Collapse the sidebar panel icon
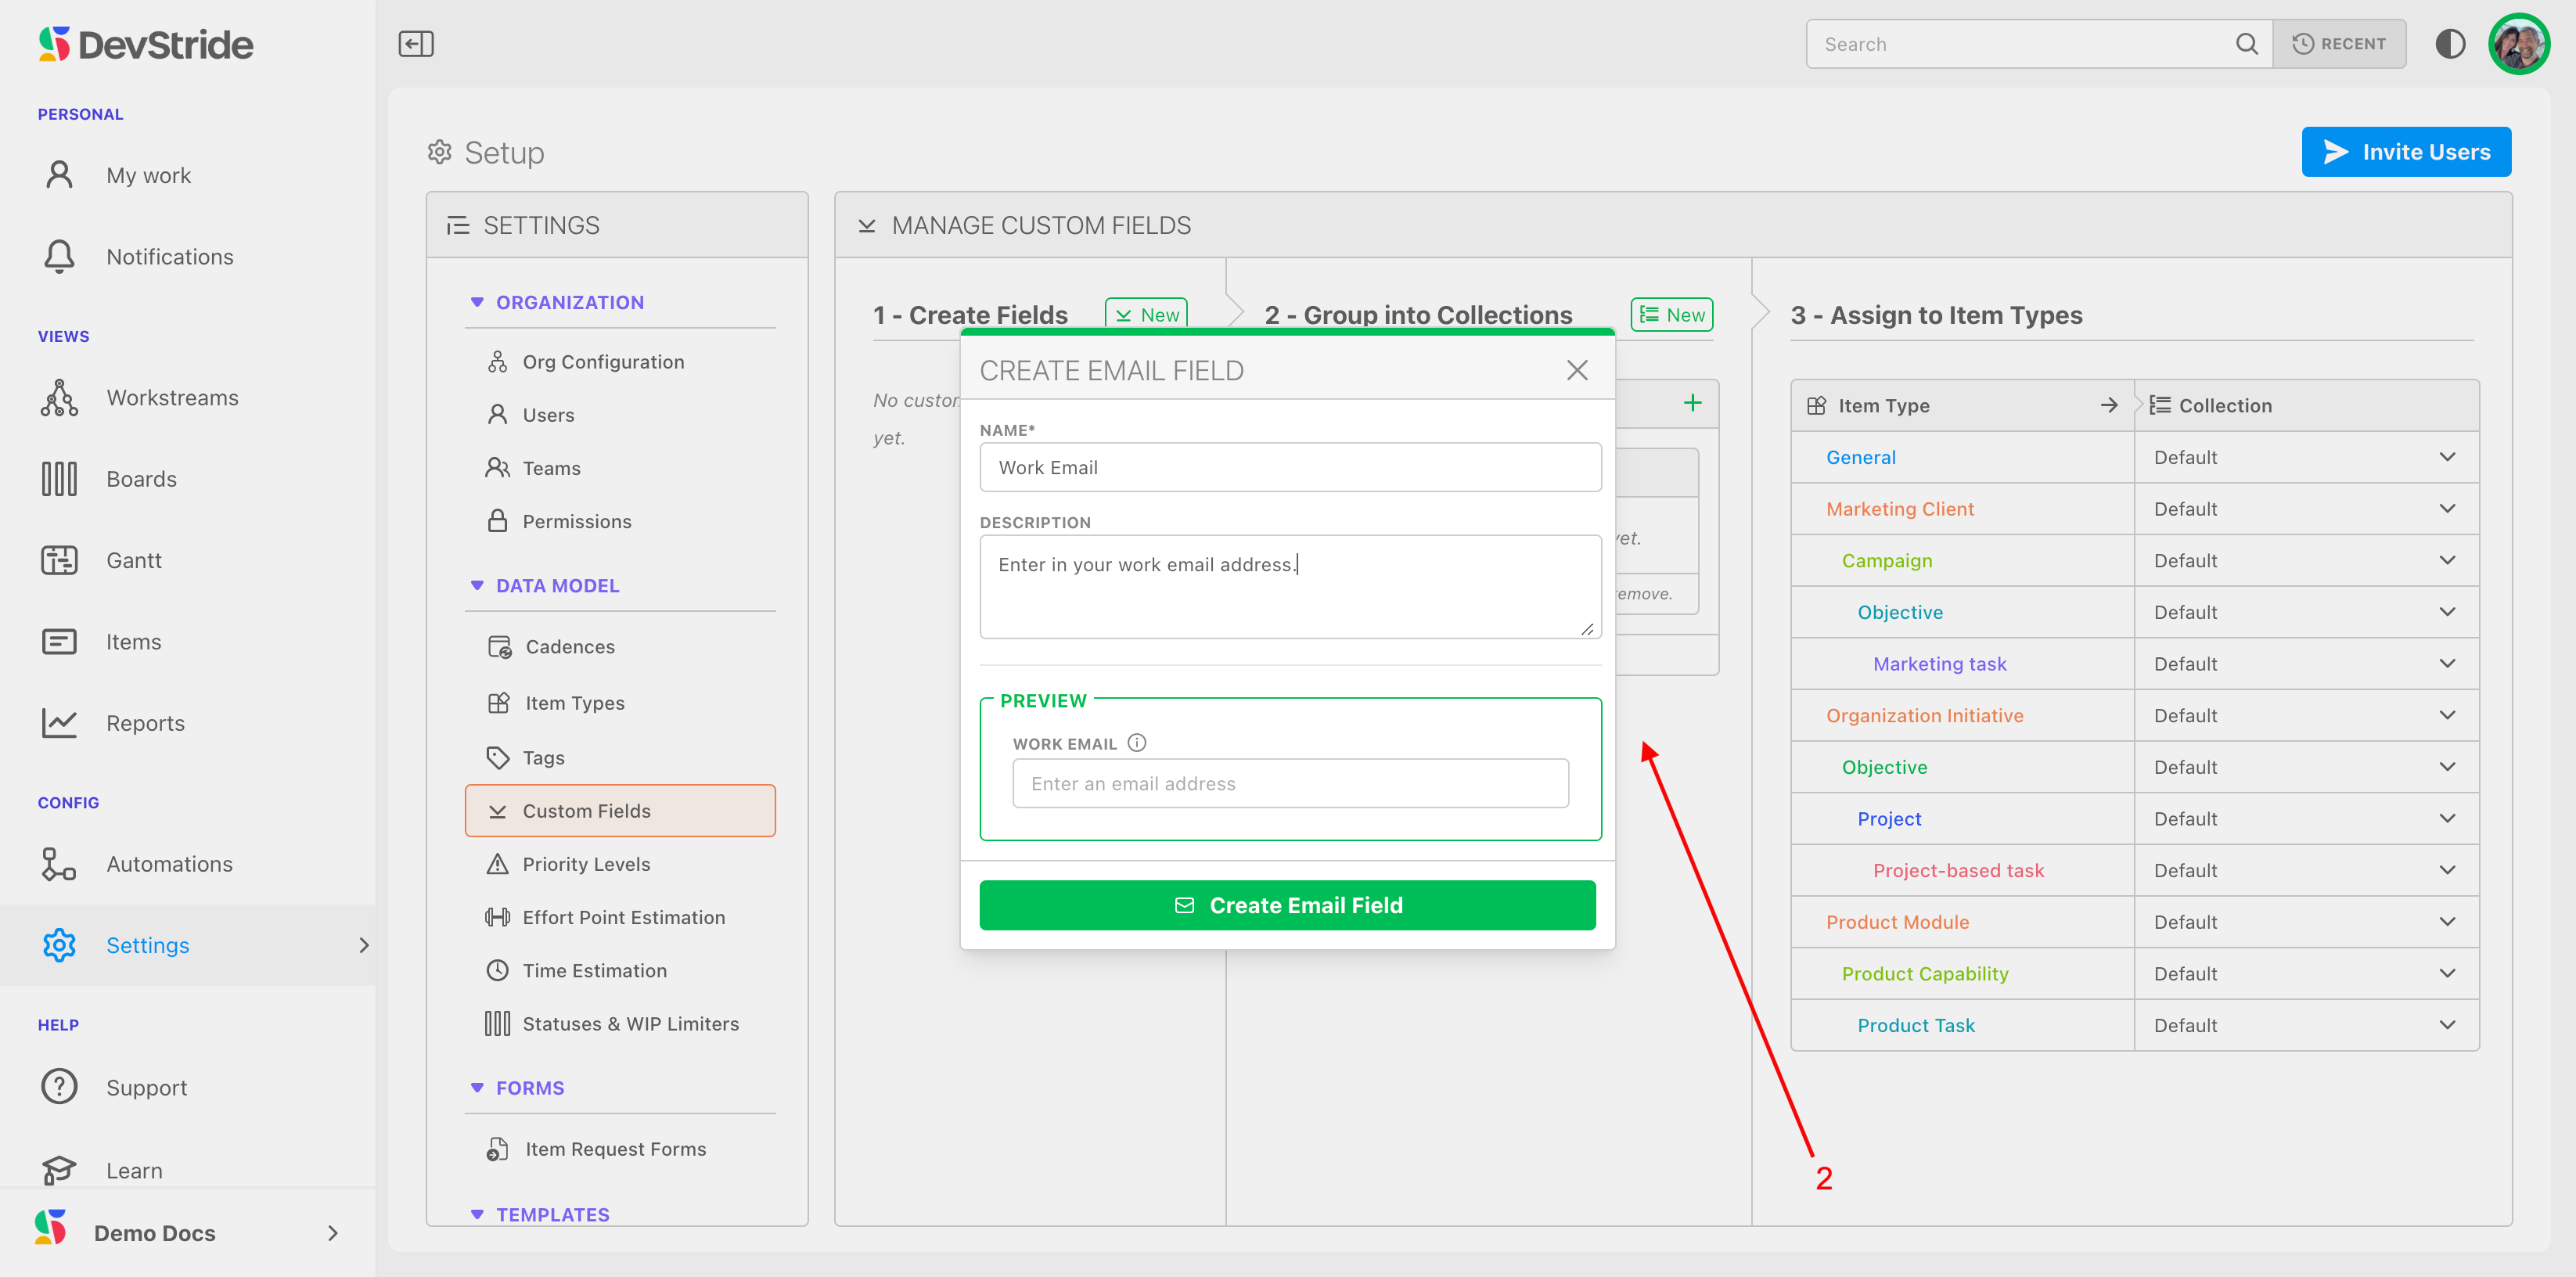Viewport: 2576px width, 1277px height. click(416, 44)
